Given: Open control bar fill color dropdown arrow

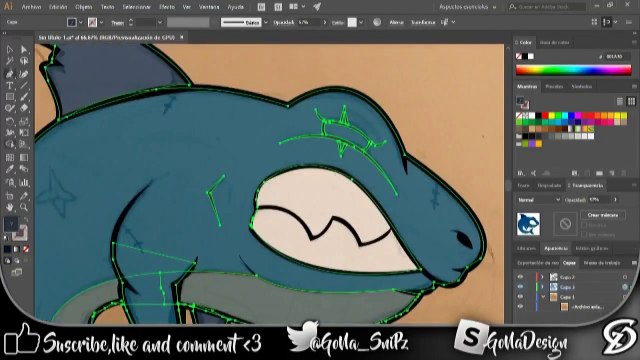Looking at the screenshot, I should (x=80, y=22).
